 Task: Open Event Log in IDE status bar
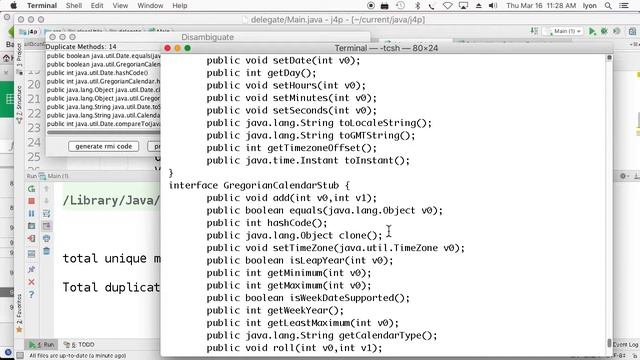[624, 344]
